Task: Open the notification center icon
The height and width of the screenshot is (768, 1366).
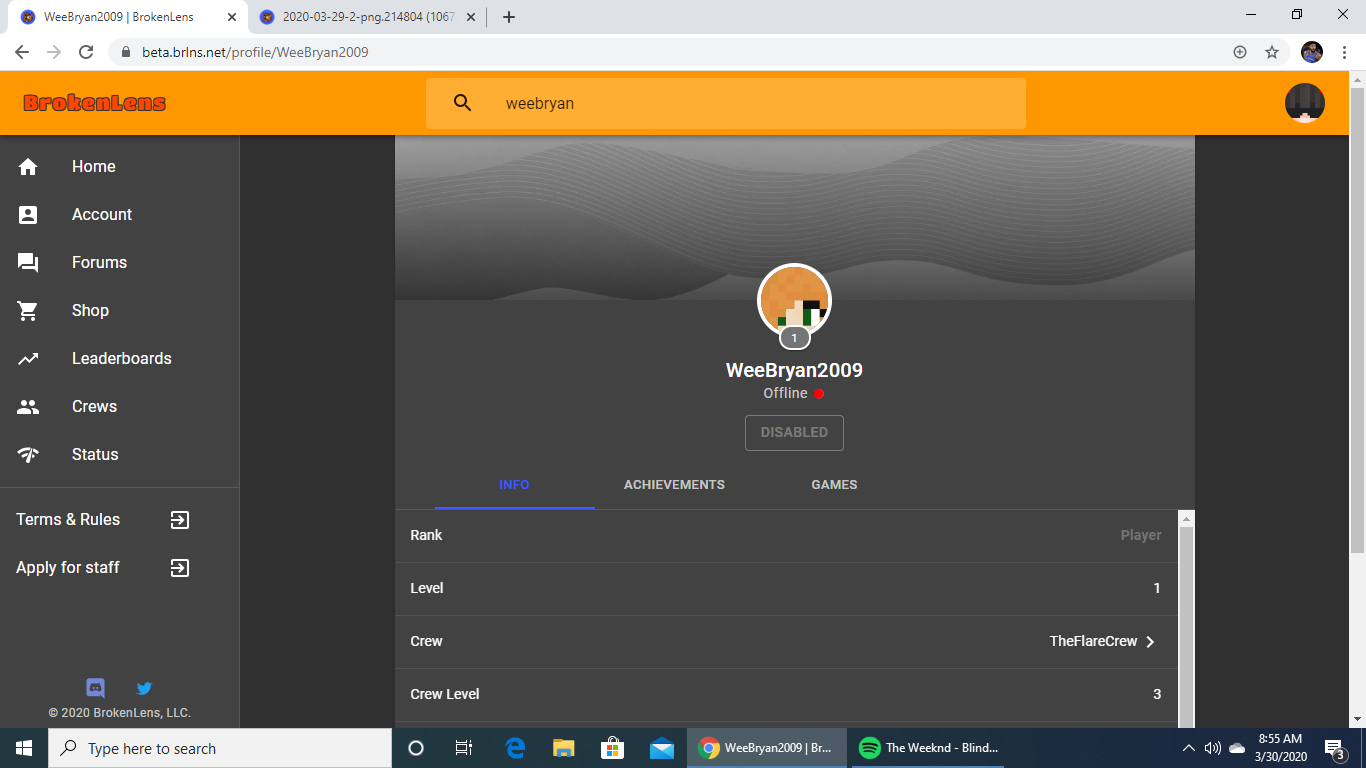Action: coord(1334,748)
